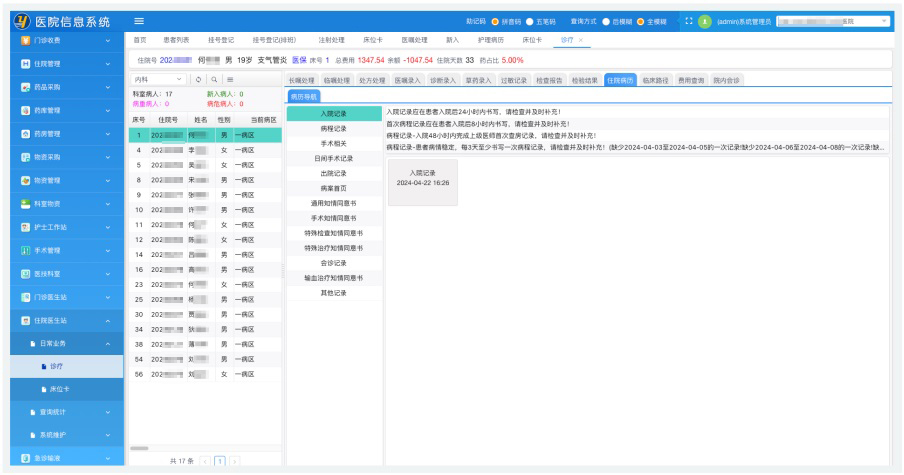
Task: Select 病案首页 in record navigation
Action: click(x=334, y=189)
